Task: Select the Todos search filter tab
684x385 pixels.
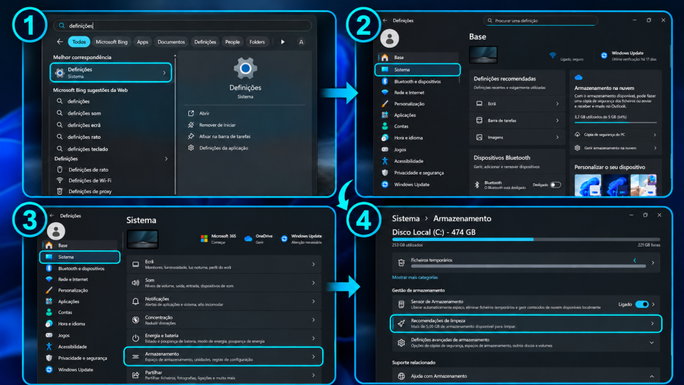Action: (x=79, y=42)
